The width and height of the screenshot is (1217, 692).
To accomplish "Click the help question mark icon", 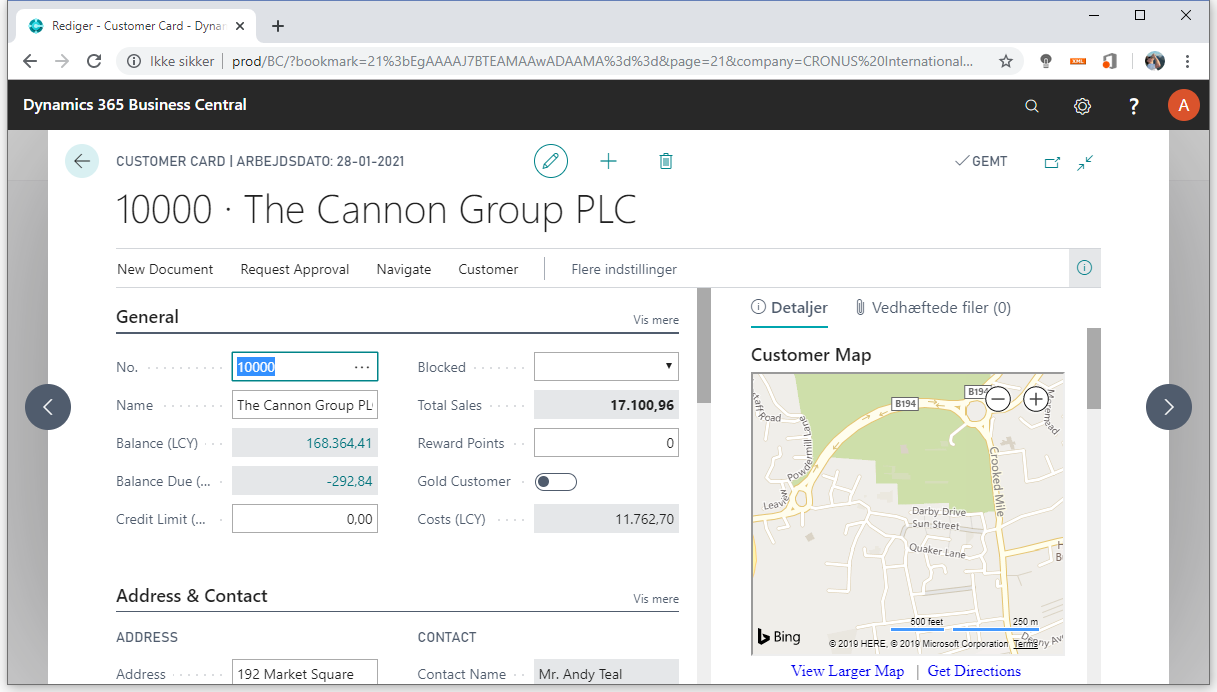I will [x=1133, y=106].
